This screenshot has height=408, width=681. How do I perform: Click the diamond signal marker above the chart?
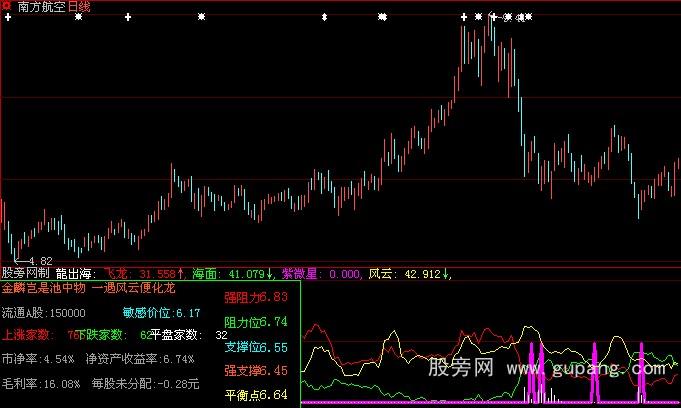(x=324, y=17)
